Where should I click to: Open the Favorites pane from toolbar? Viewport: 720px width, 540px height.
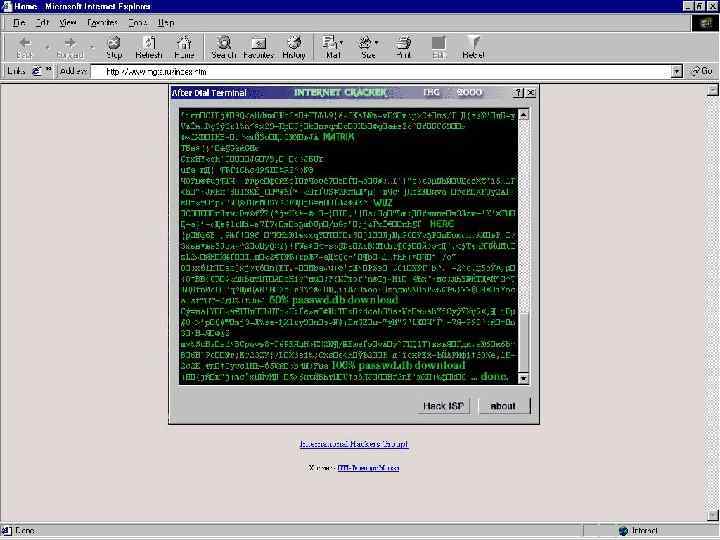(x=259, y=48)
